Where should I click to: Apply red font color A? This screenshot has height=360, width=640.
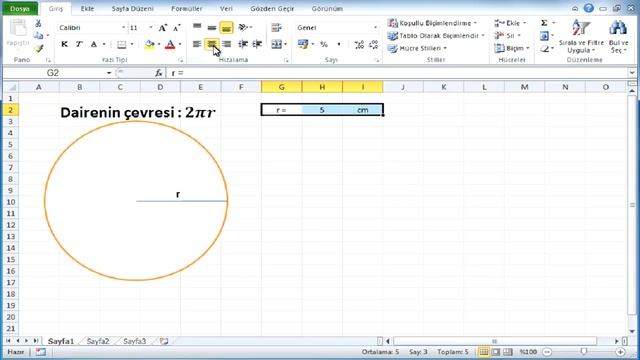pyautogui.click(x=170, y=44)
